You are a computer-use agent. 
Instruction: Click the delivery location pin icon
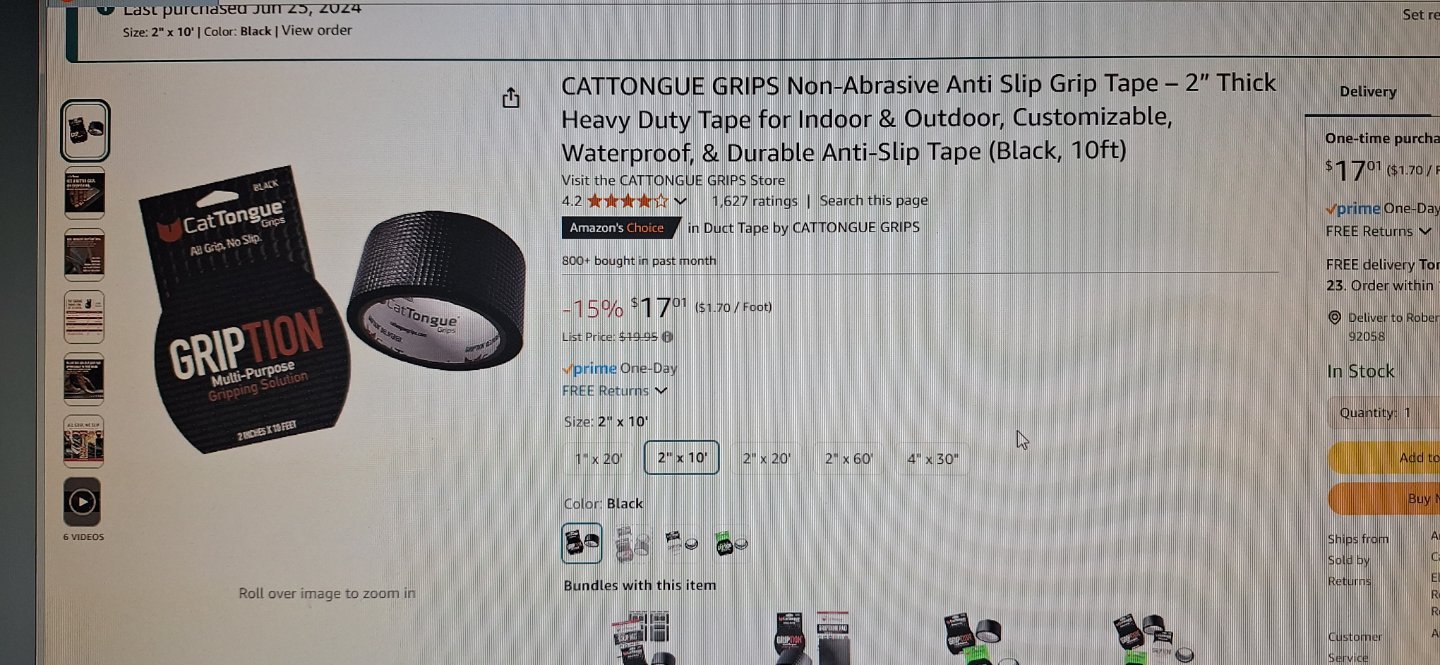[x=1335, y=318]
